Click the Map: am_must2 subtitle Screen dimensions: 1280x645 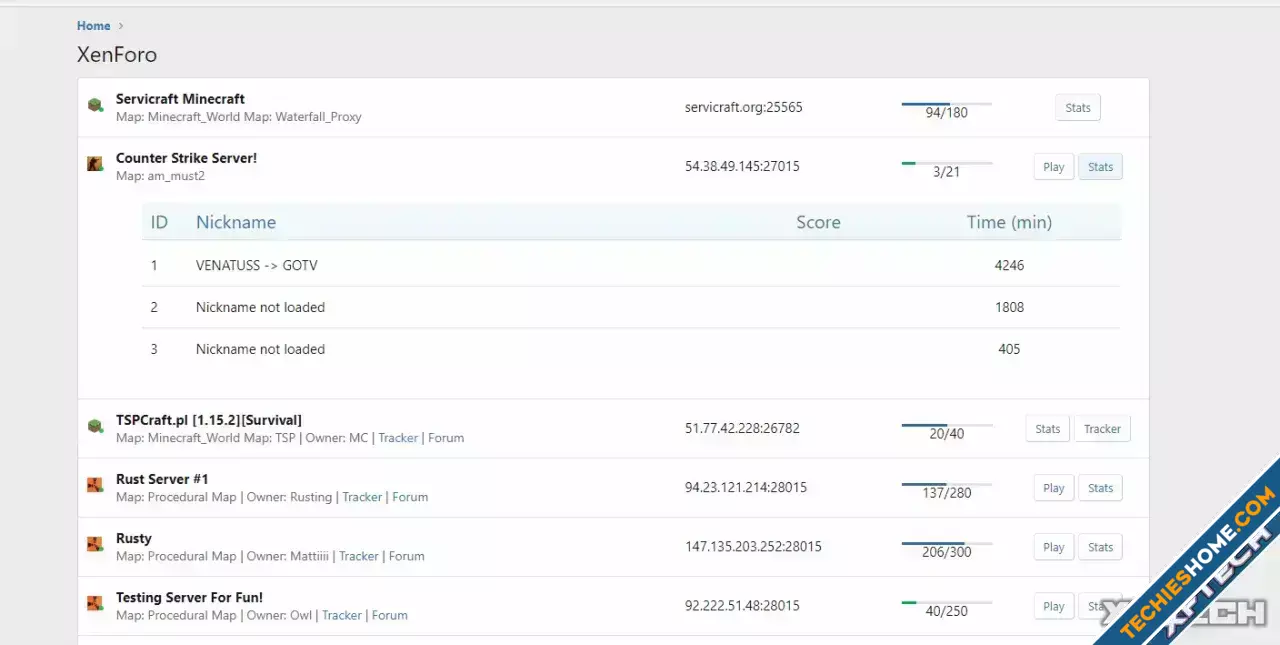160,176
